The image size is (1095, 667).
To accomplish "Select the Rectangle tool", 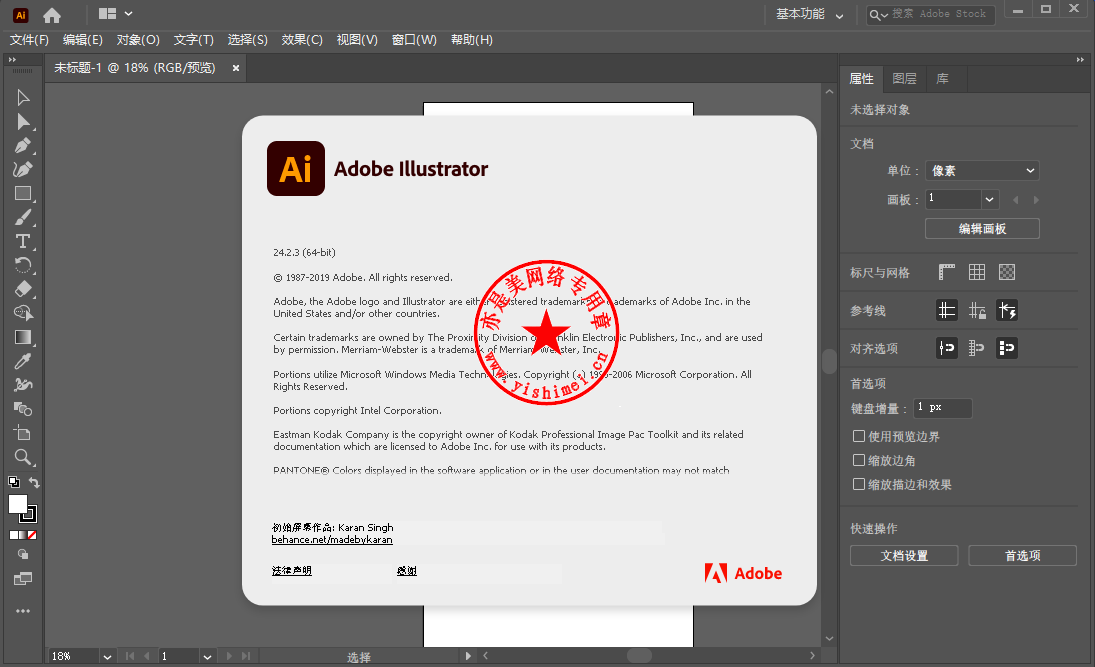I will [x=23, y=193].
